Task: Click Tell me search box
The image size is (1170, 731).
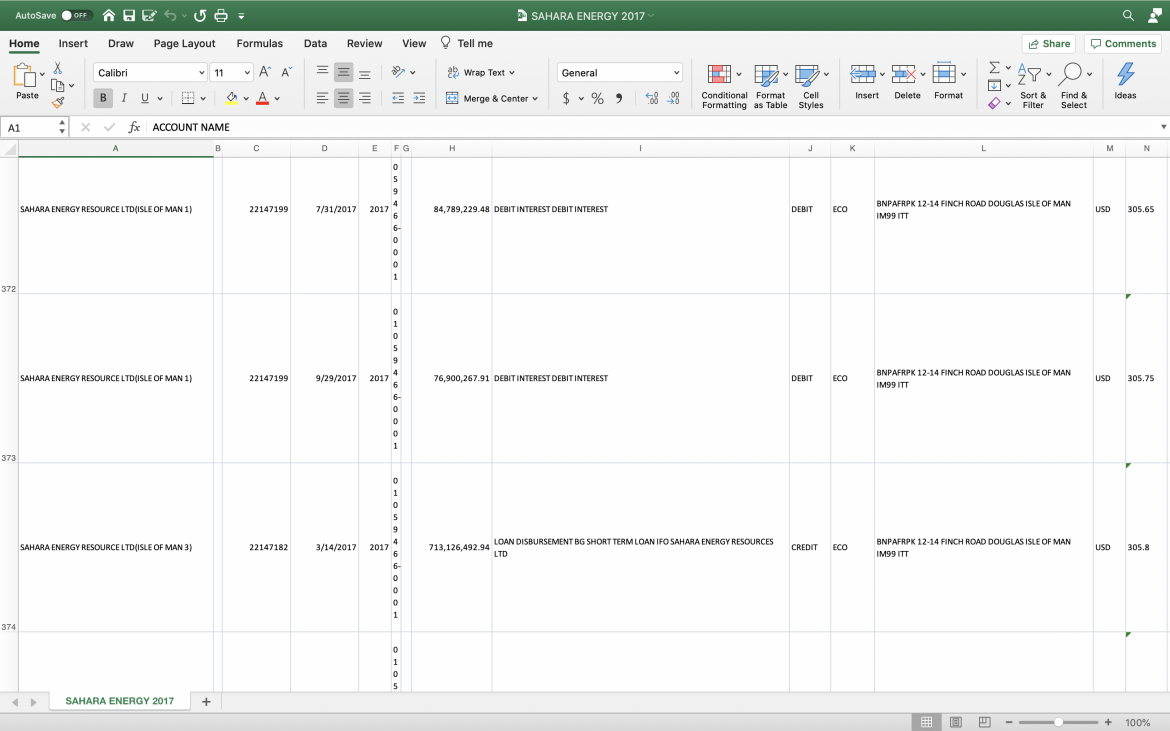Action: coord(466,43)
